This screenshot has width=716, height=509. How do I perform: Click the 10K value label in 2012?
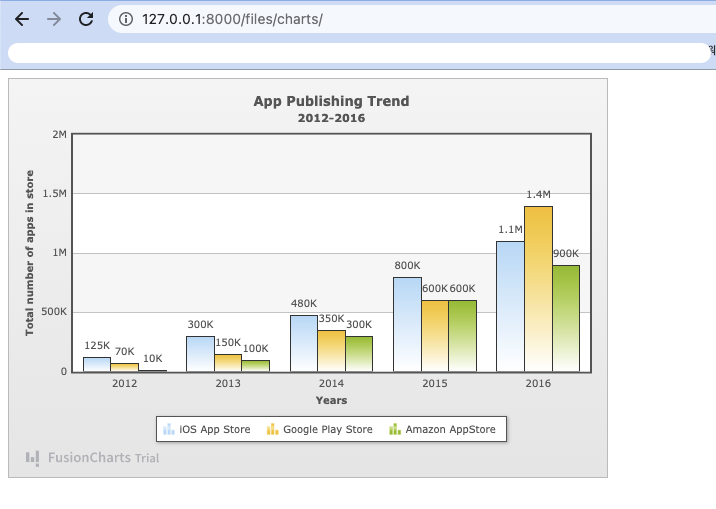[x=153, y=359]
